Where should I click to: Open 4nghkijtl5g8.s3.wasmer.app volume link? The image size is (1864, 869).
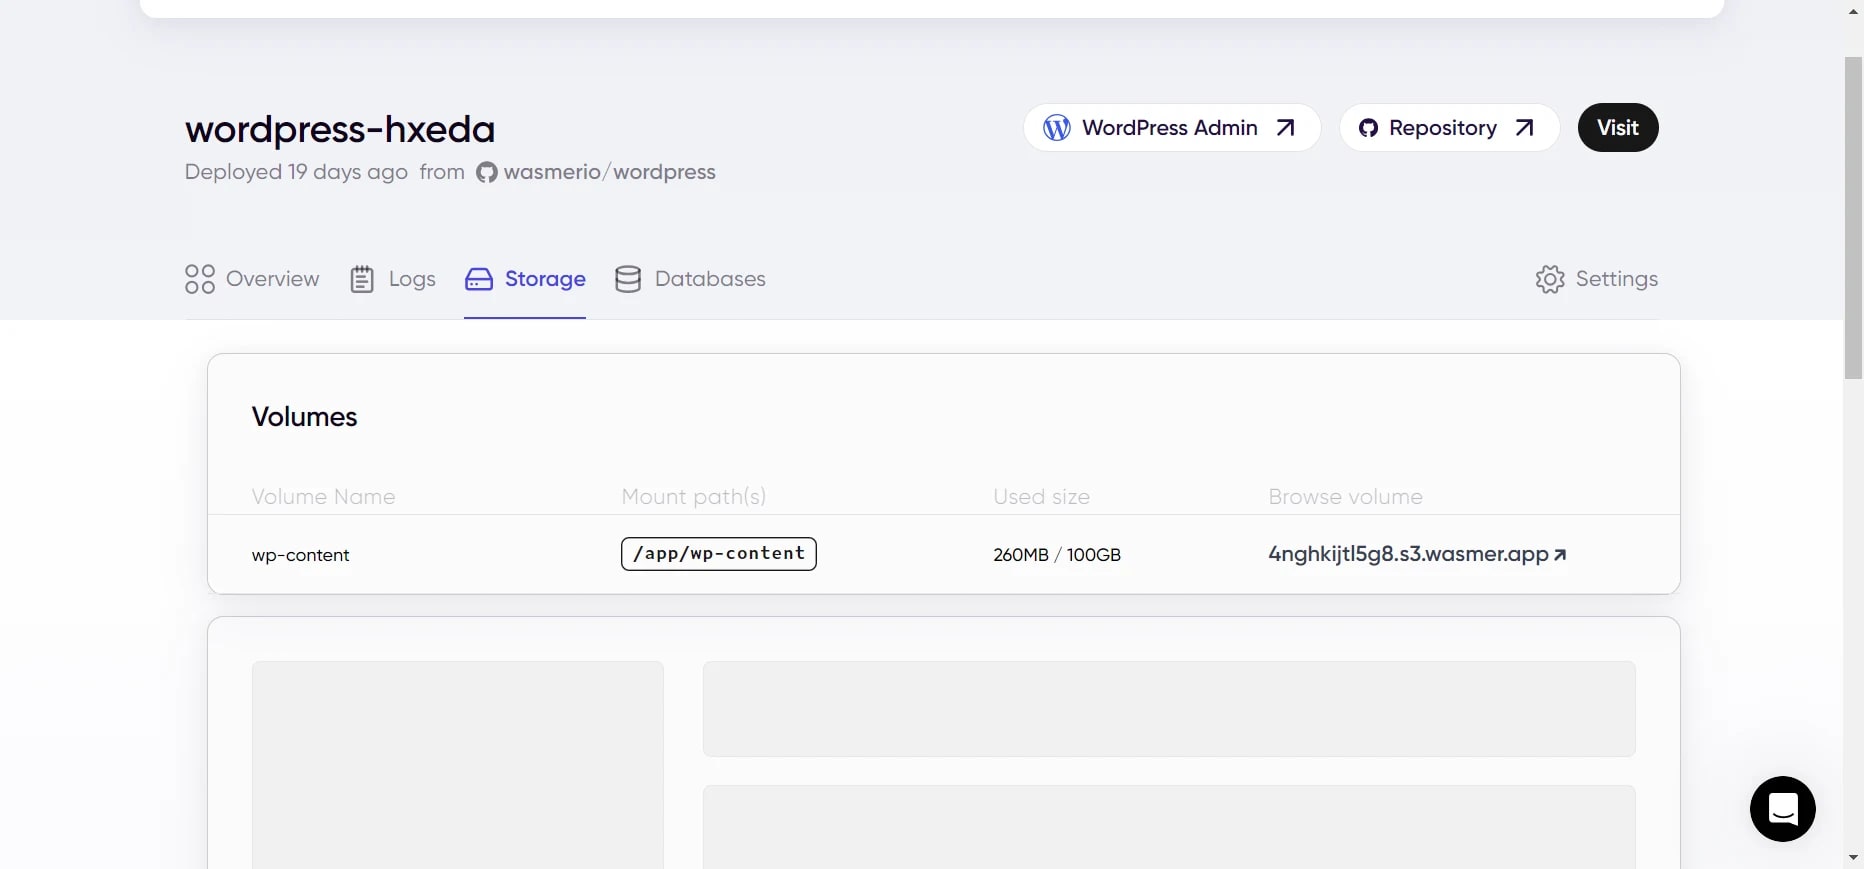click(x=1417, y=554)
